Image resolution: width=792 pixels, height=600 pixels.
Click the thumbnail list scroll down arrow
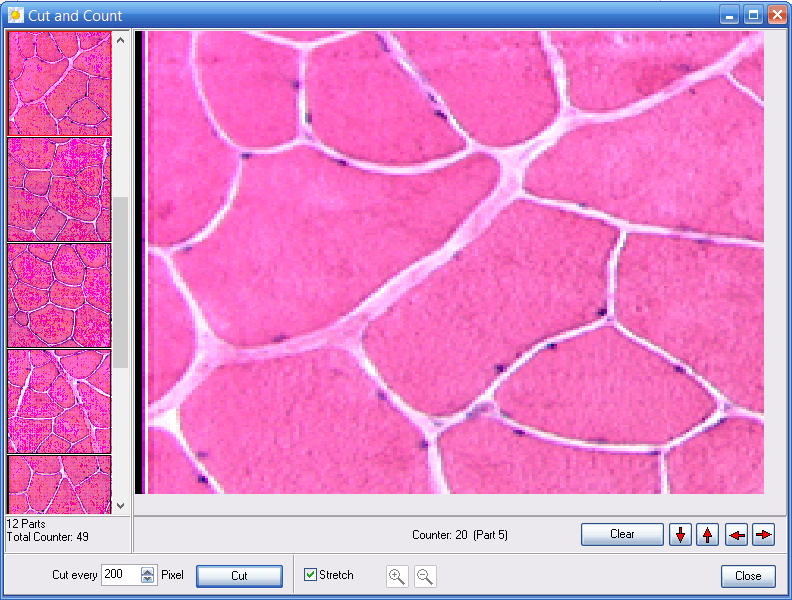coord(120,506)
